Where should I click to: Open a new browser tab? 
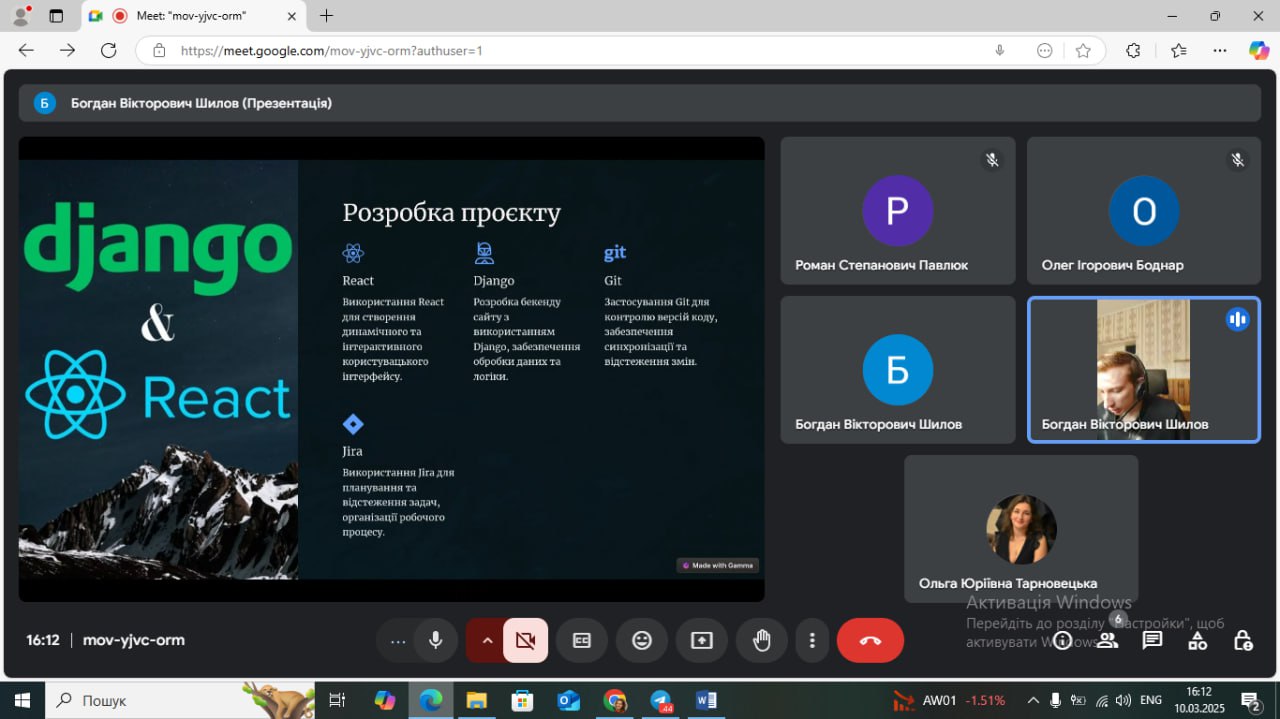pyautogui.click(x=326, y=16)
